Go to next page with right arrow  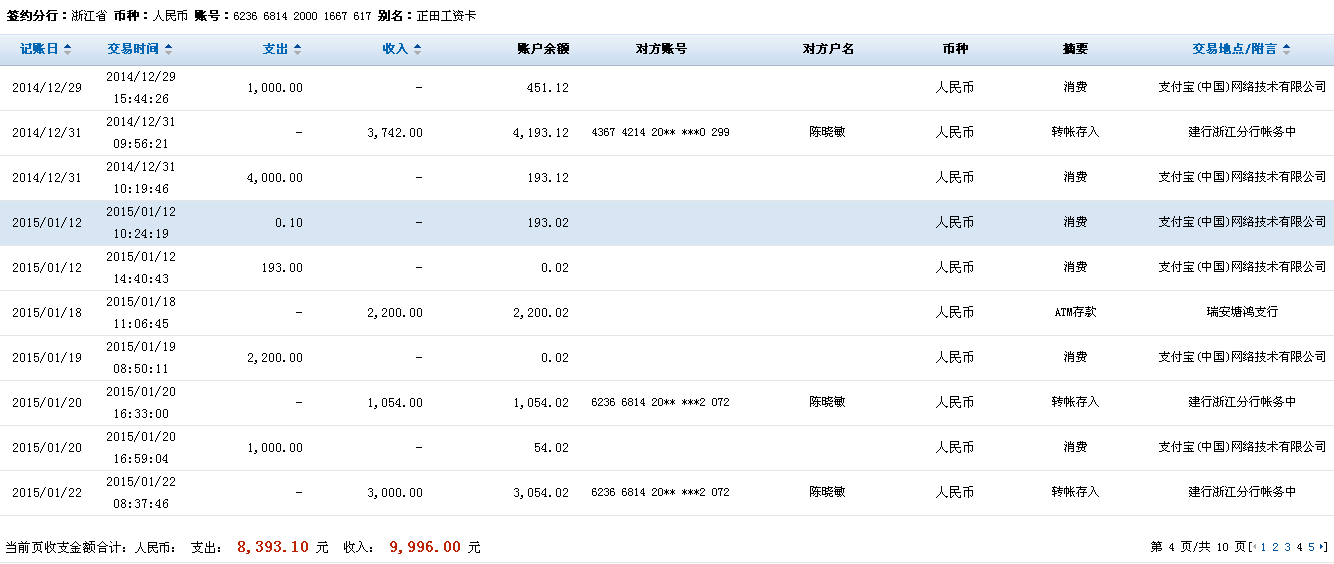point(1323,547)
